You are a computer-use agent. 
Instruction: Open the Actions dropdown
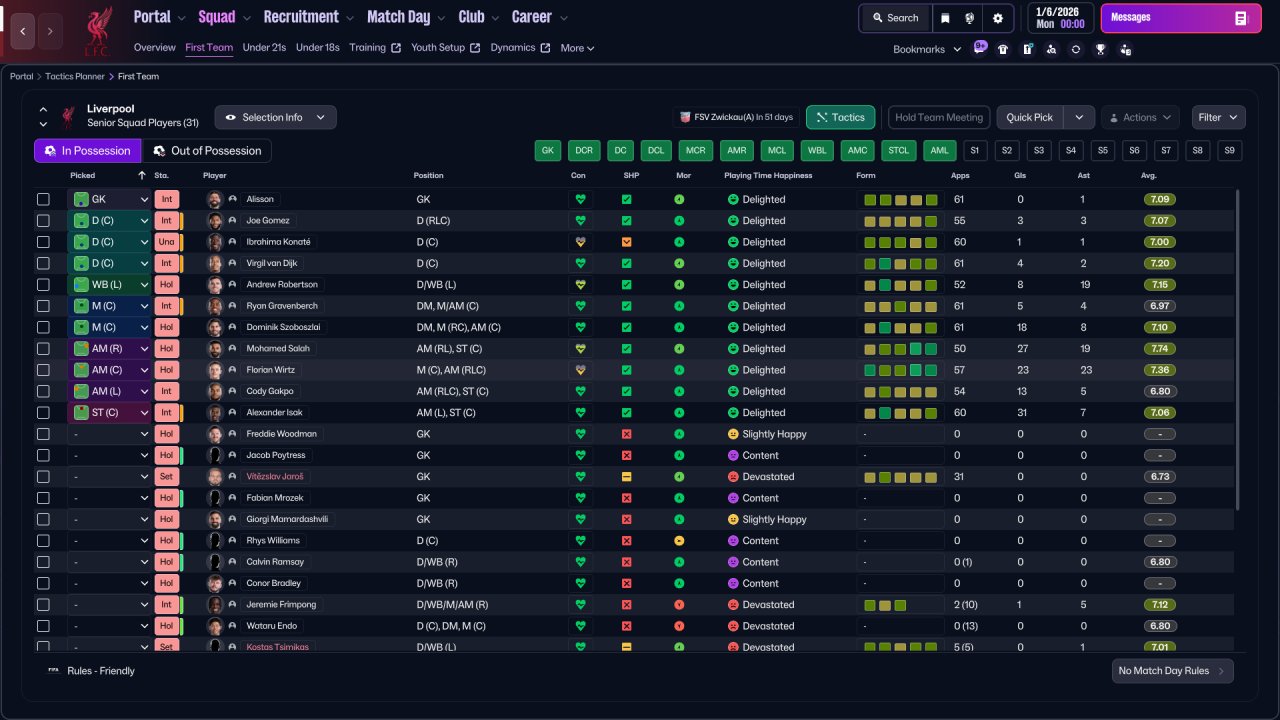pos(1140,117)
